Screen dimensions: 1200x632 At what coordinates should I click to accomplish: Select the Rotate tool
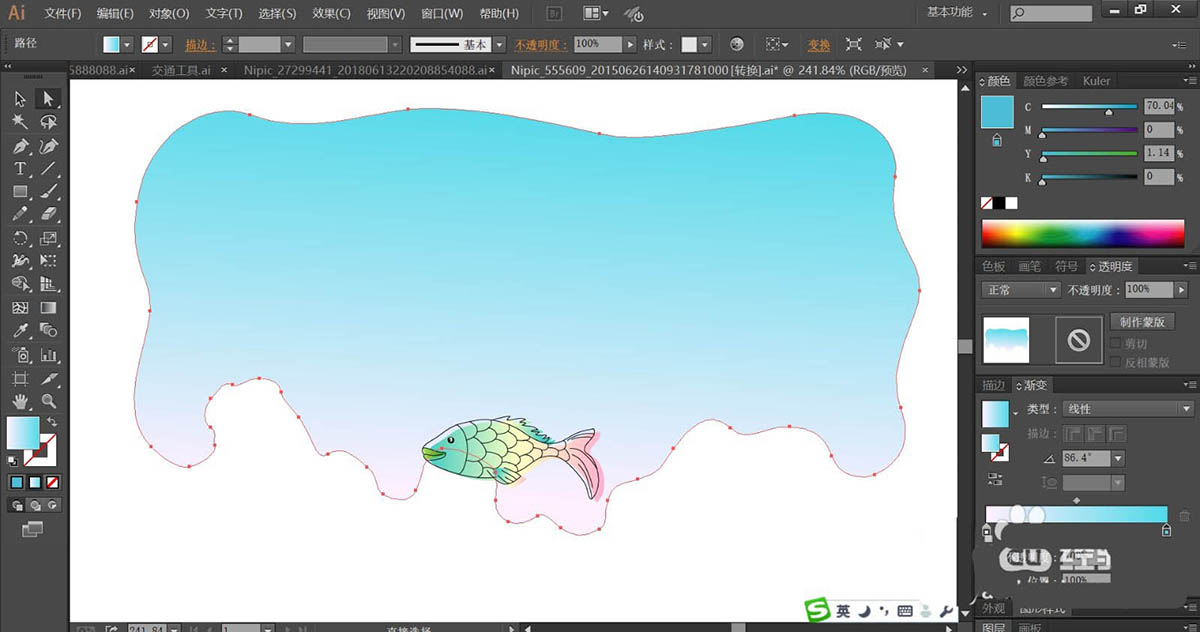pos(20,238)
